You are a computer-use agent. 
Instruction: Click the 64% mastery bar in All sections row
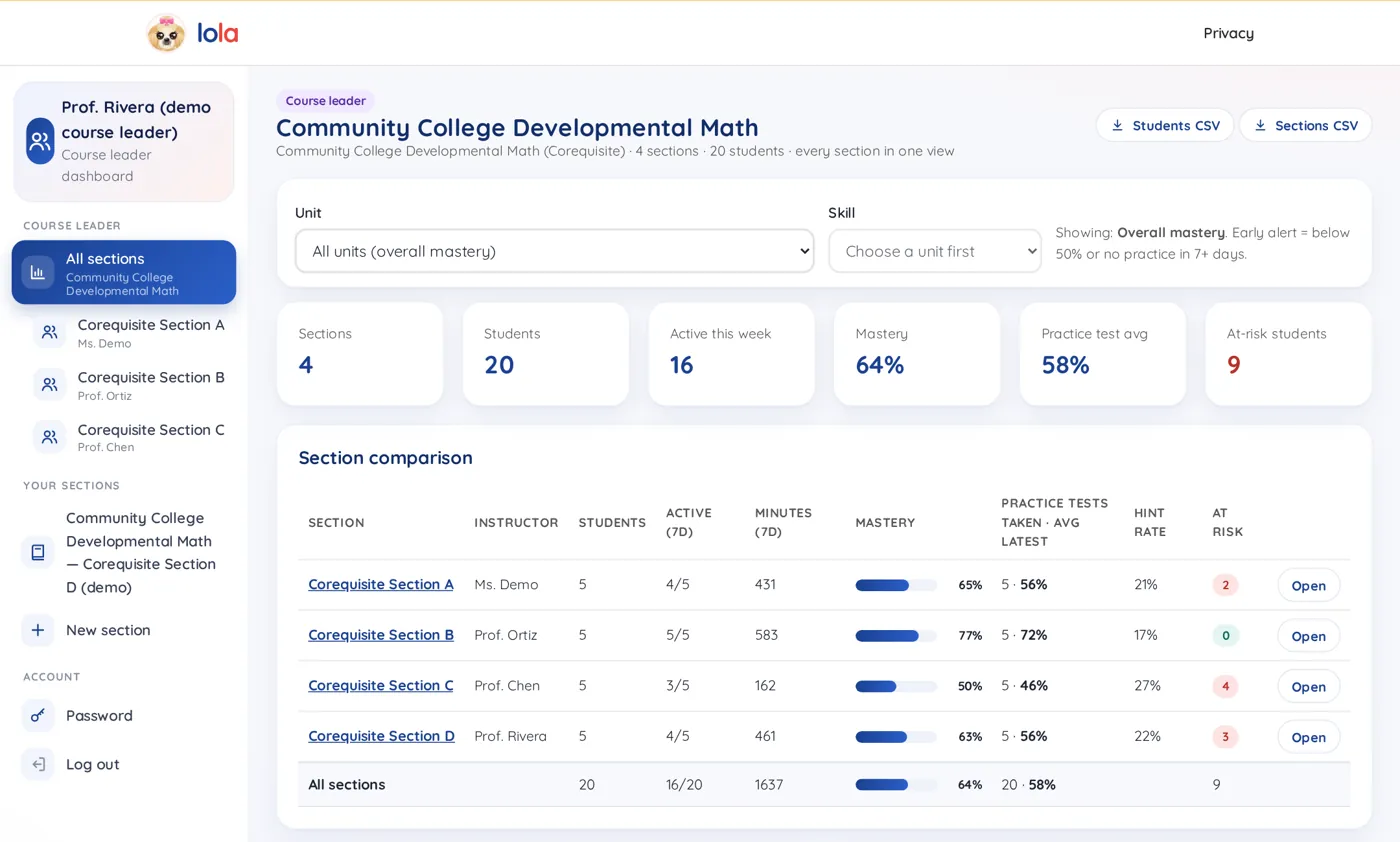896,785
